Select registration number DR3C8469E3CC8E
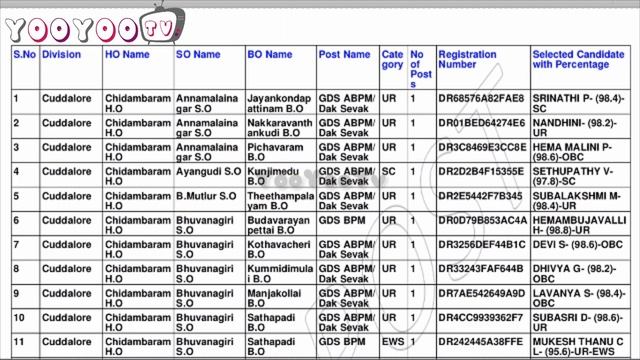 tap(482, 147)
